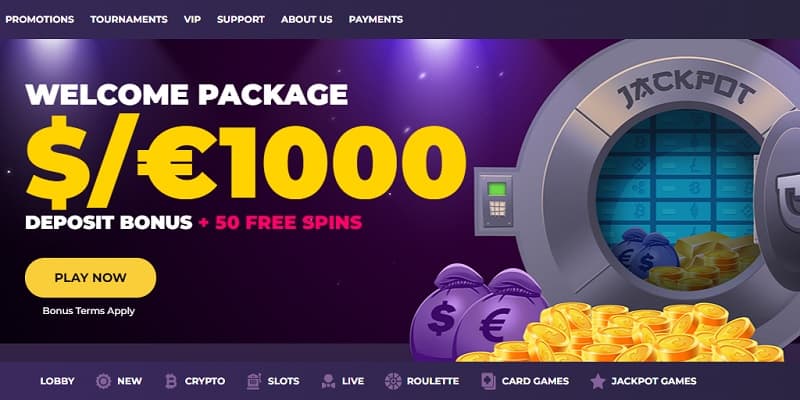Viewport: 800px width, 400px height.
Task: Open the Payments menu item
Action: click(x=376, y=19)
